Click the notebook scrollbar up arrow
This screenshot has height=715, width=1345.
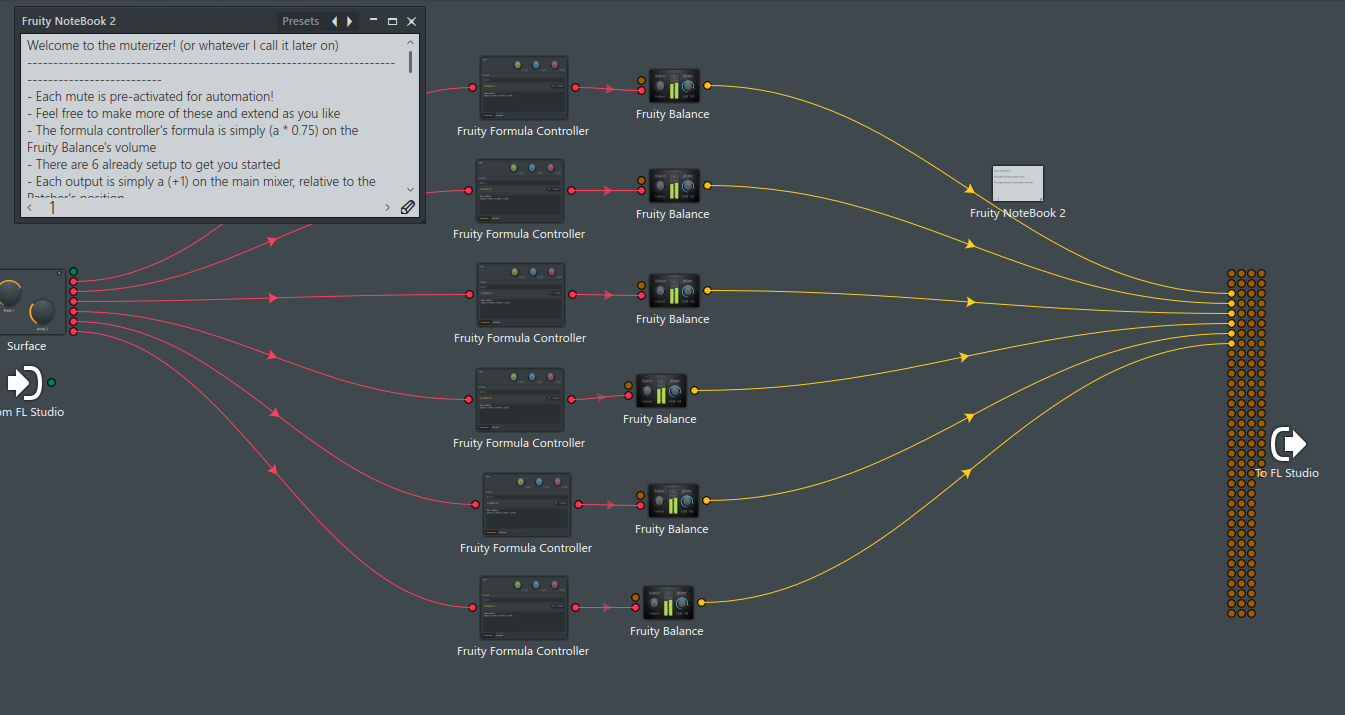(410, 43)
